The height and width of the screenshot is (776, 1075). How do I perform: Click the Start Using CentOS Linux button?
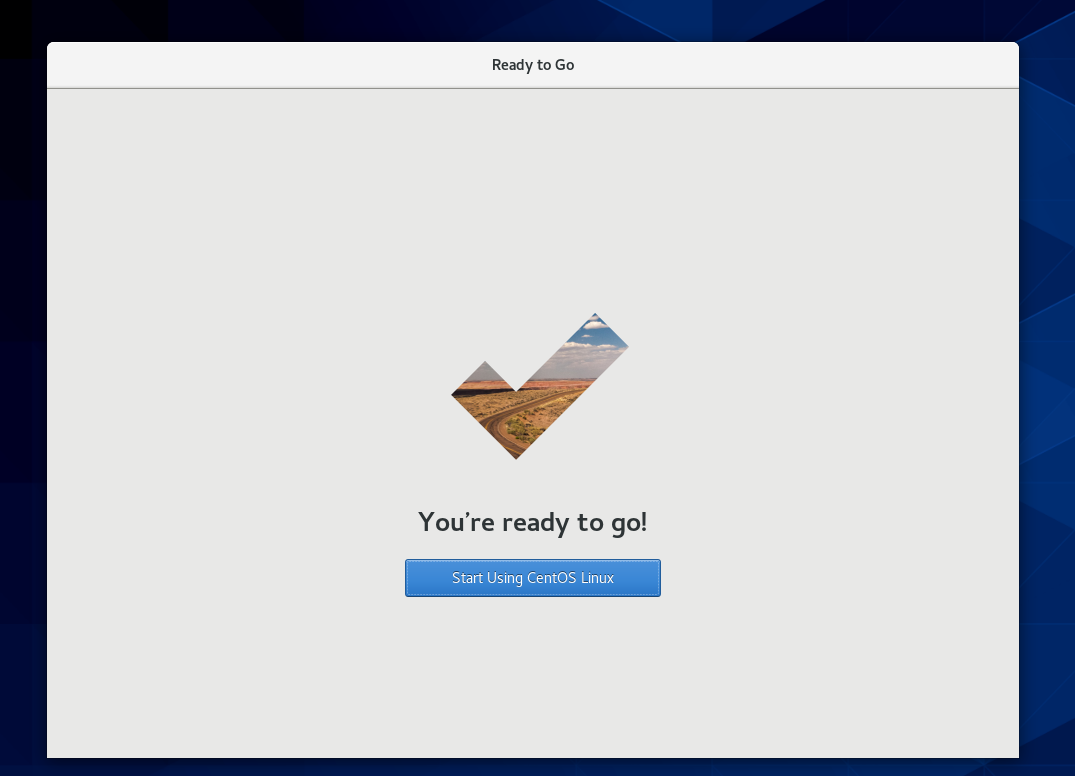533,578
